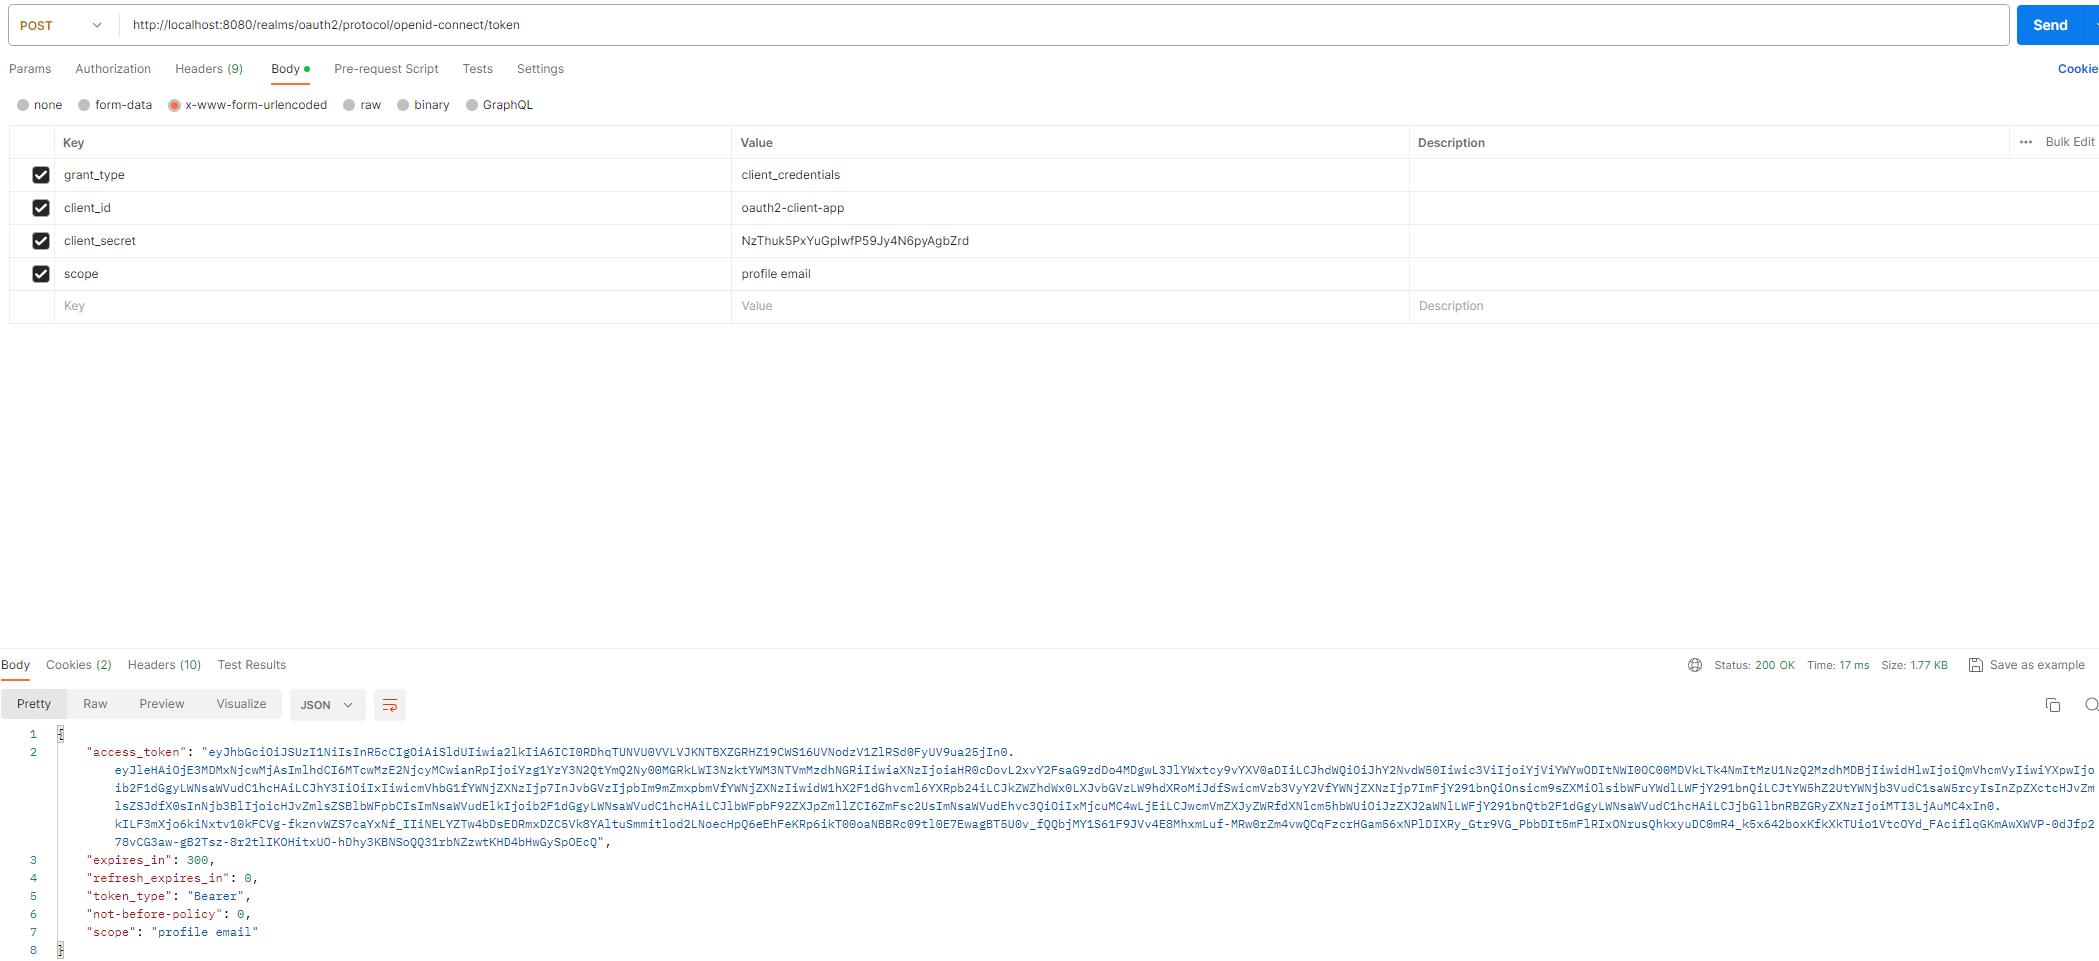Screen dimensions: 2099x961
Task: Click the client_secret value cell
Action: coord(1070,241)
